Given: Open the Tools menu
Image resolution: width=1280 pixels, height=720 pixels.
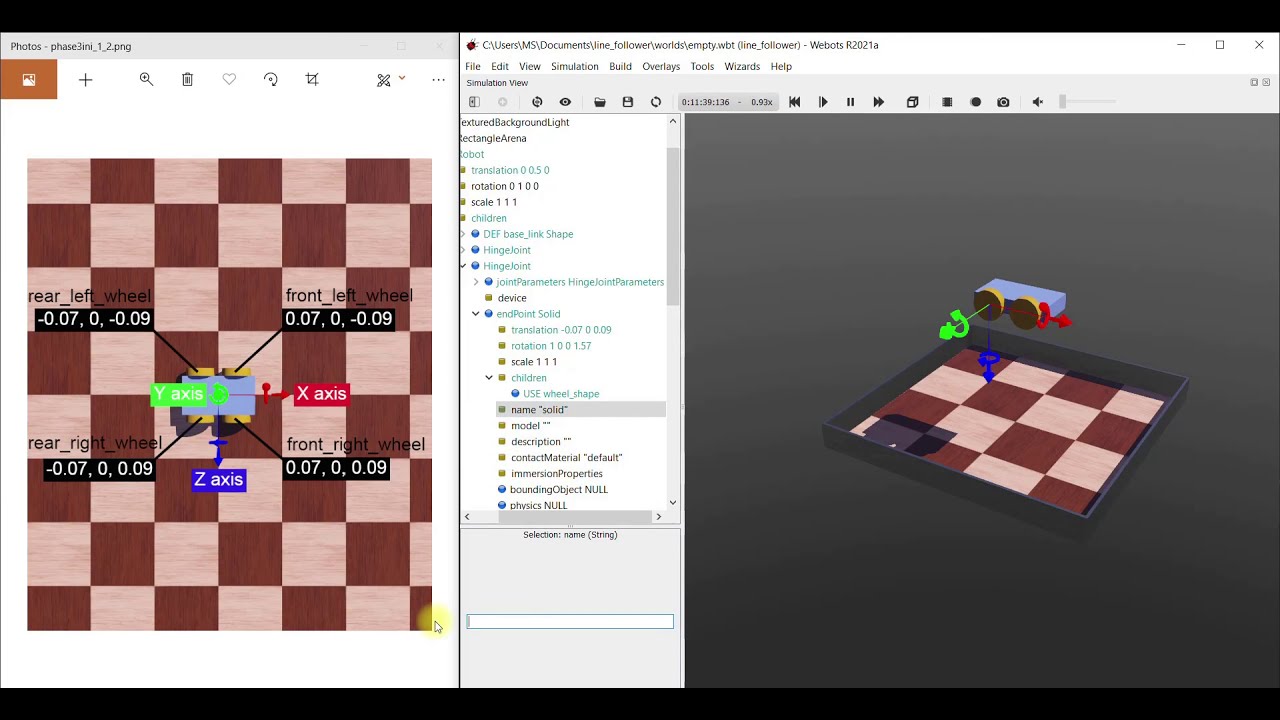Looking at the screenshot, I should (702, 67).
